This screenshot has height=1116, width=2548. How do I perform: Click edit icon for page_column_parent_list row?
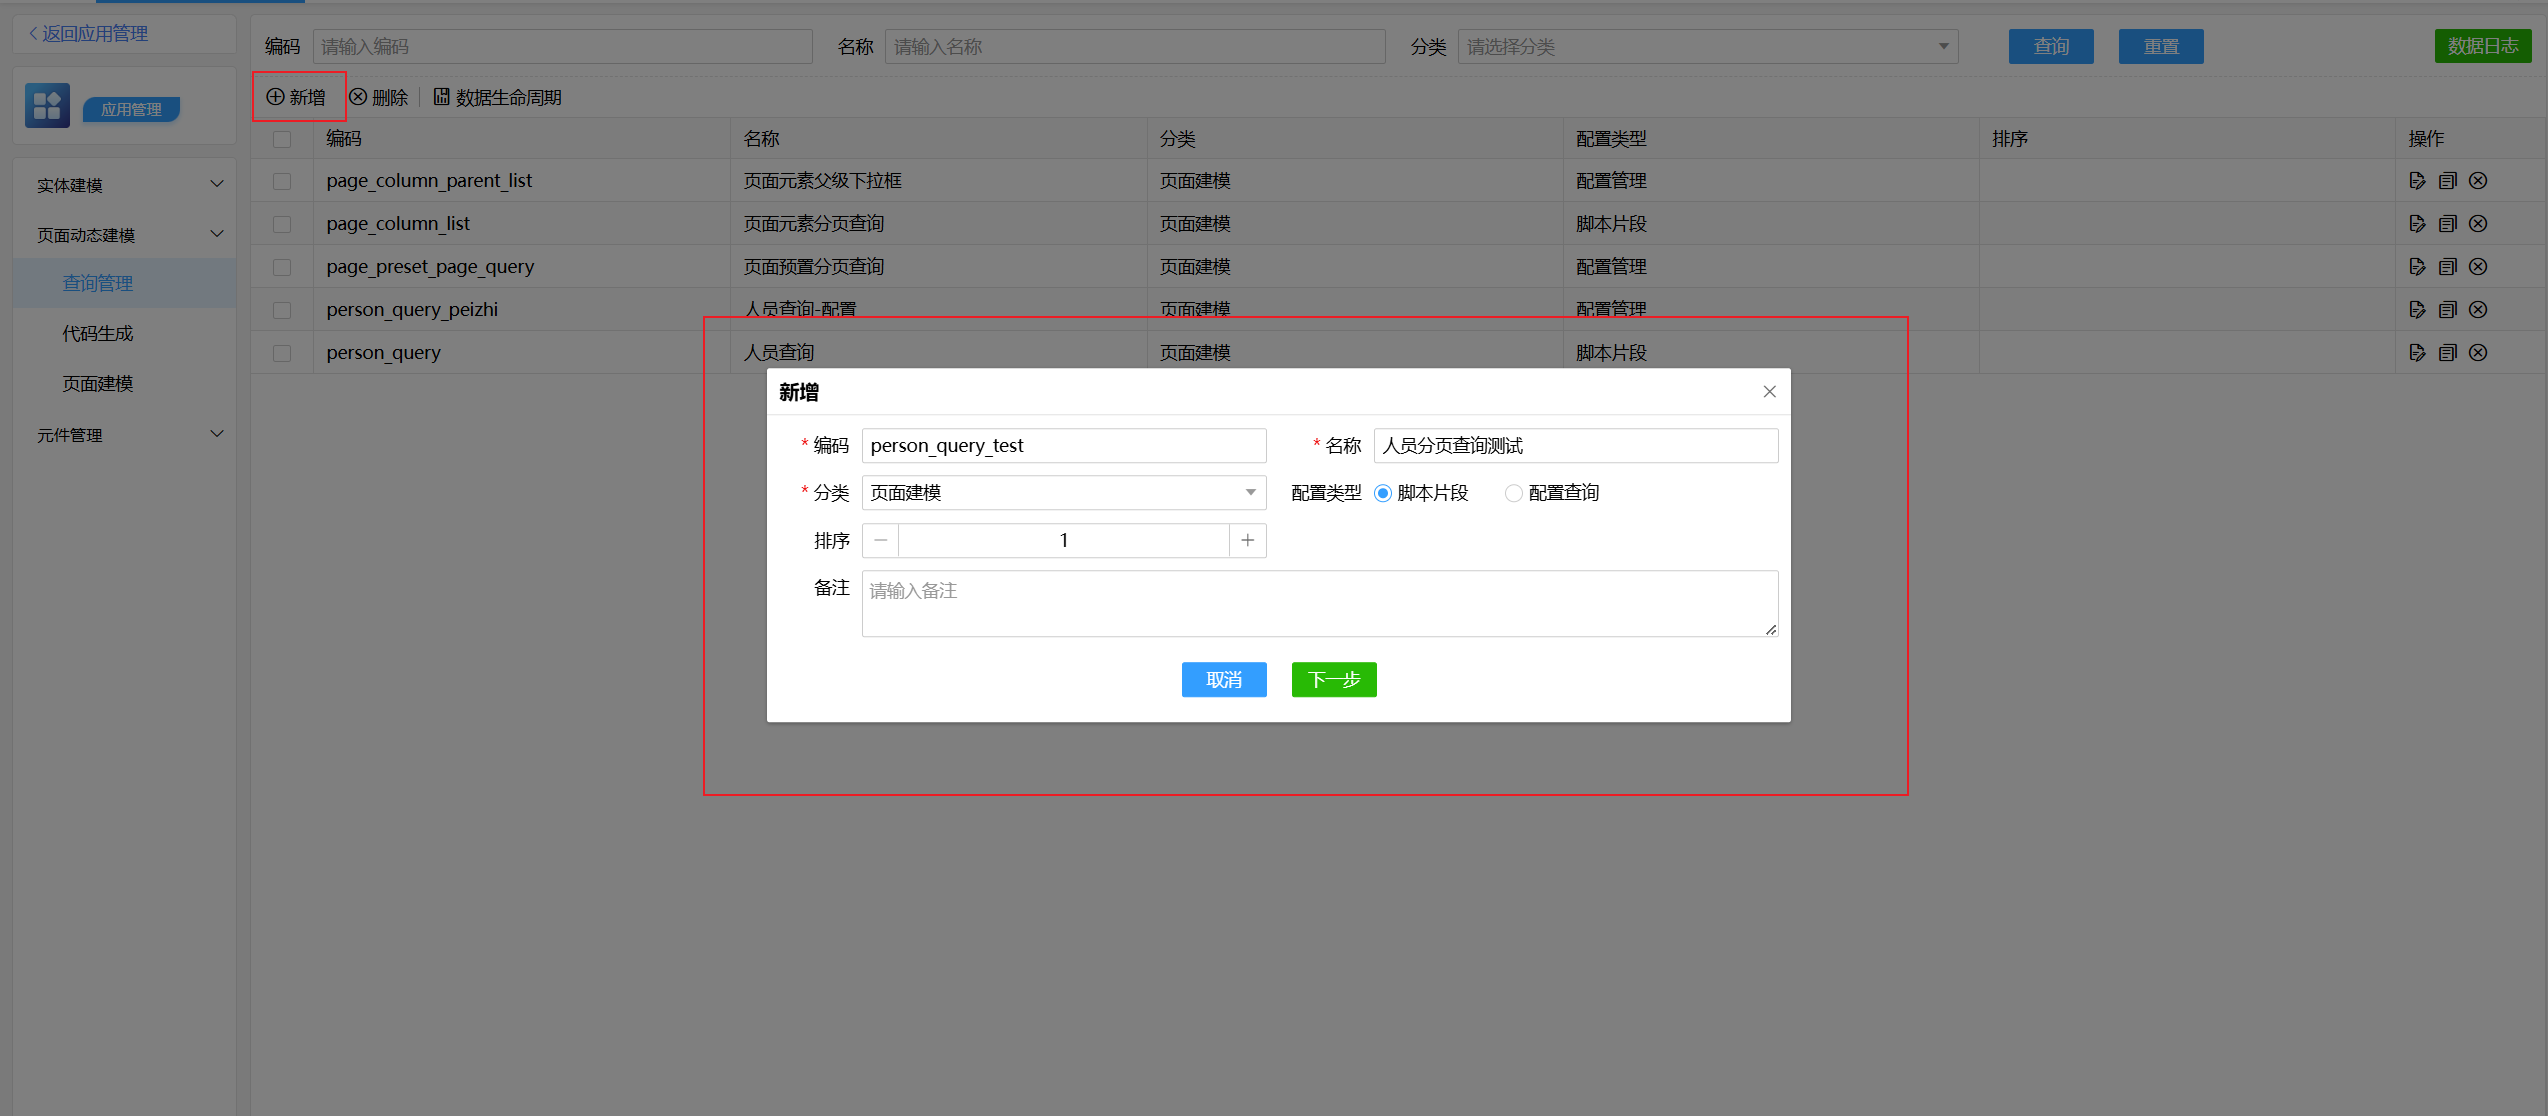tap(2417, 181)
